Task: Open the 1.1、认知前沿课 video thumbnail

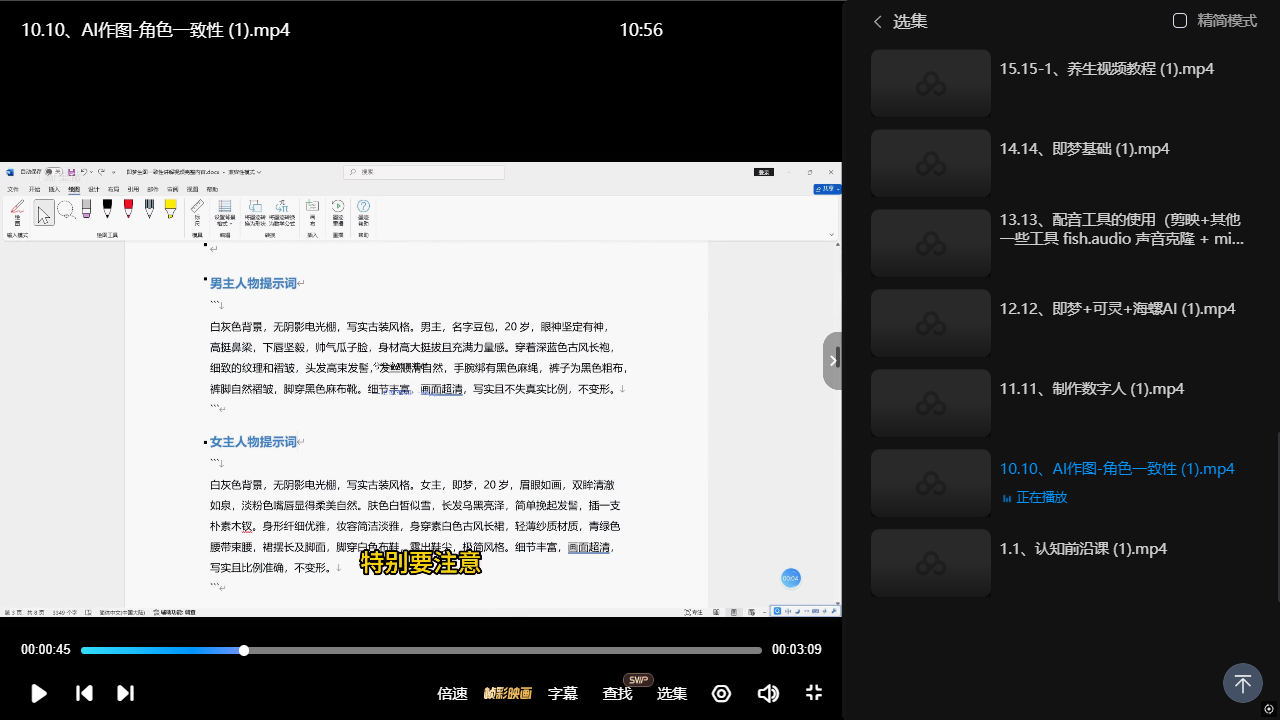Action: [x=930, y=563]
